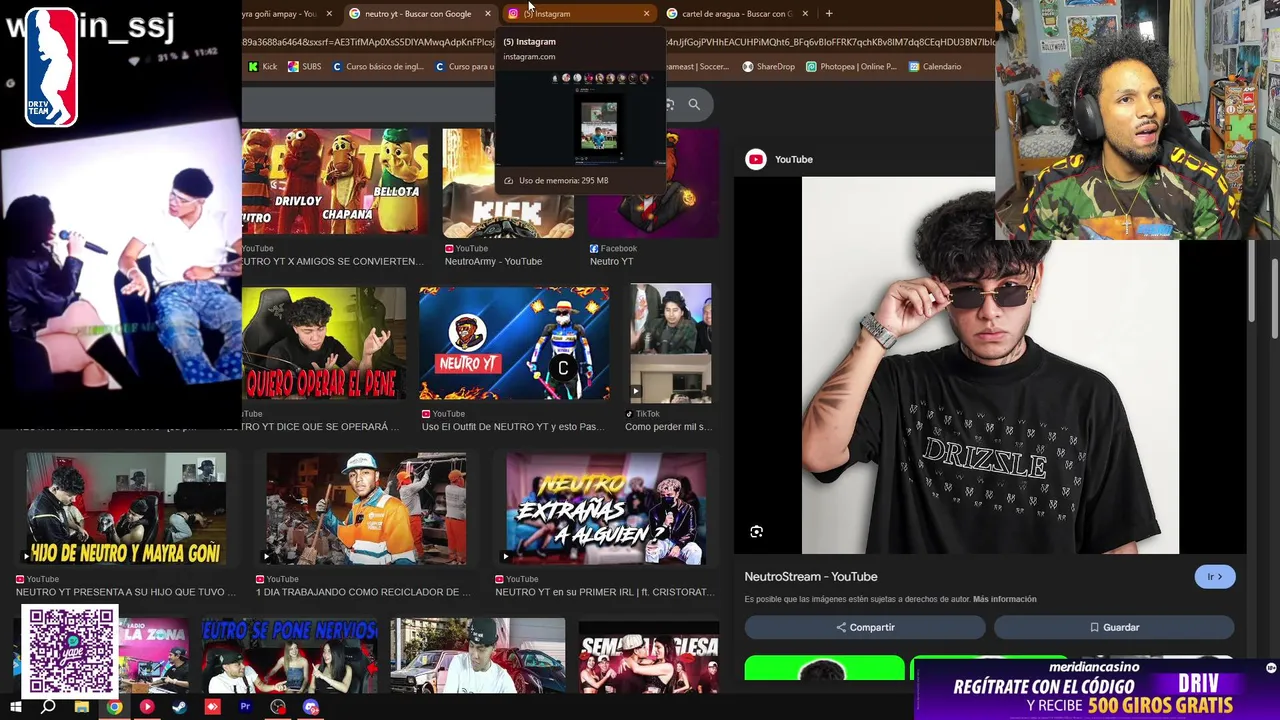Open the thumbnail with the sports car
Image resolution: width=1280 pixels, height=720 pixels.
point(478,656)
